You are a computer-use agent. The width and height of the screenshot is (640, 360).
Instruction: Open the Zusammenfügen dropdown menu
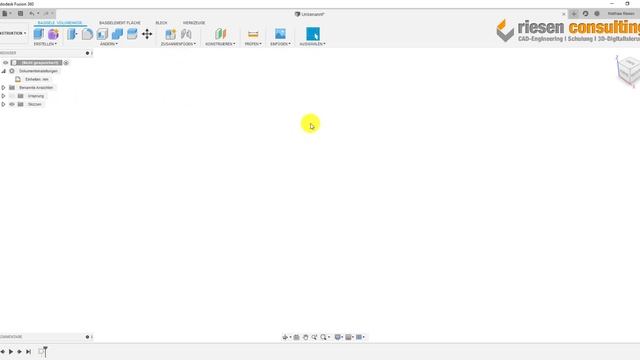(178, 44)
